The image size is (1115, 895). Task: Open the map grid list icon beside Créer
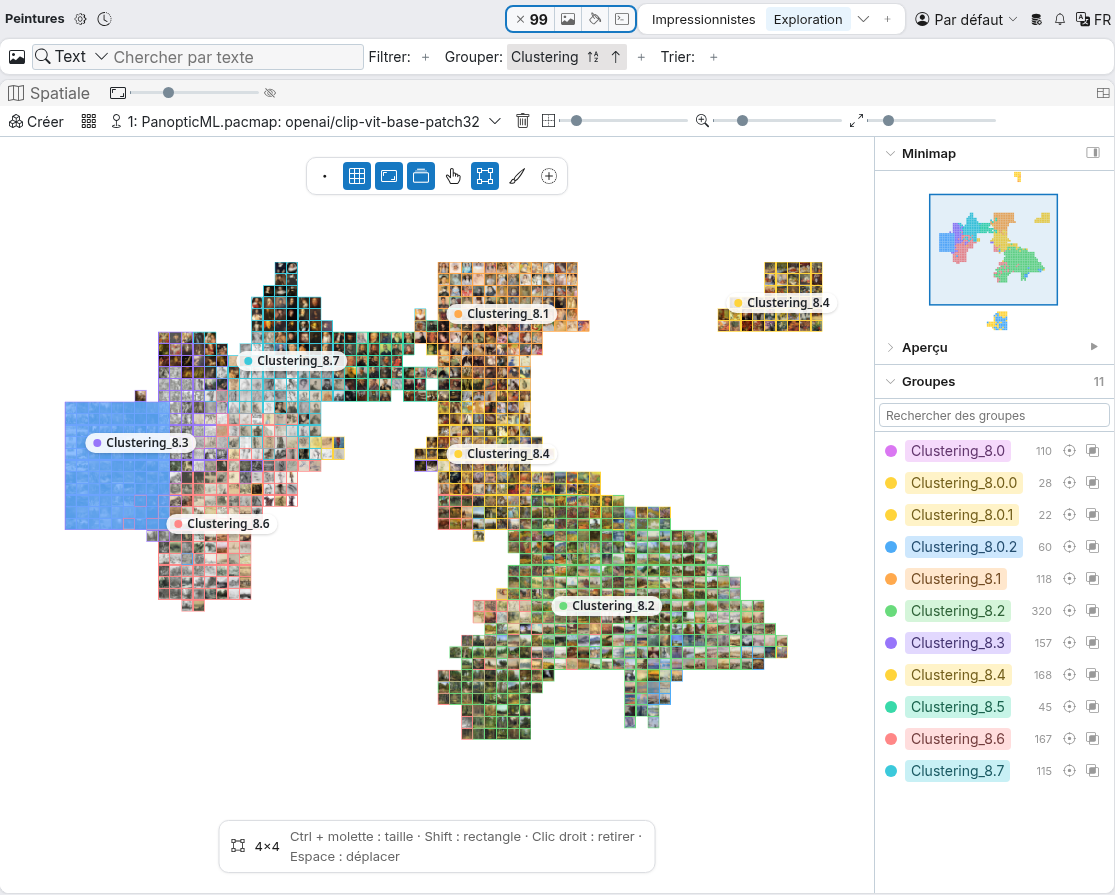(89, 122)
